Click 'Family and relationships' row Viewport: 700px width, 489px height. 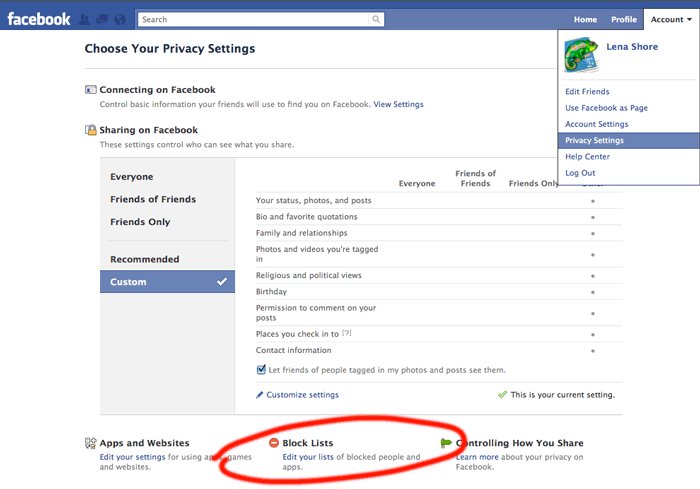click(x=439, y=233)
